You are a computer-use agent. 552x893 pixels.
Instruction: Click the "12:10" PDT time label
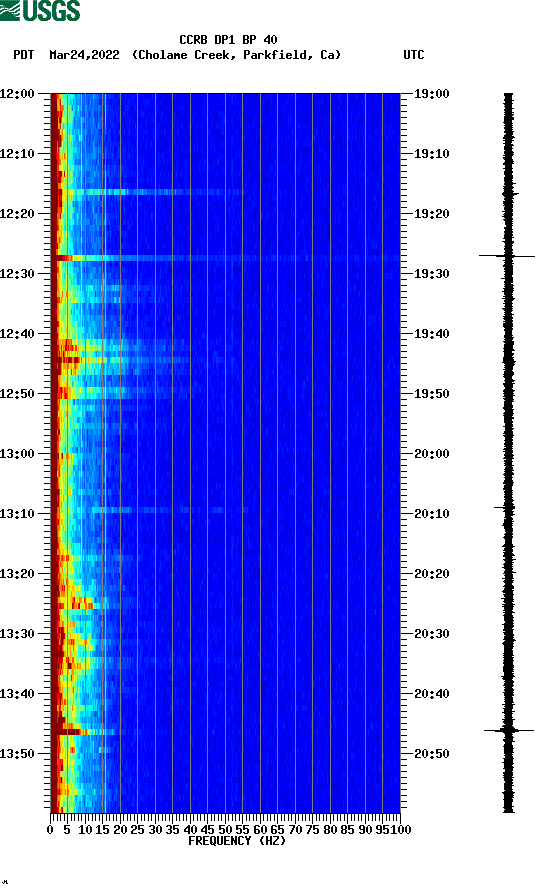(17, 154)
